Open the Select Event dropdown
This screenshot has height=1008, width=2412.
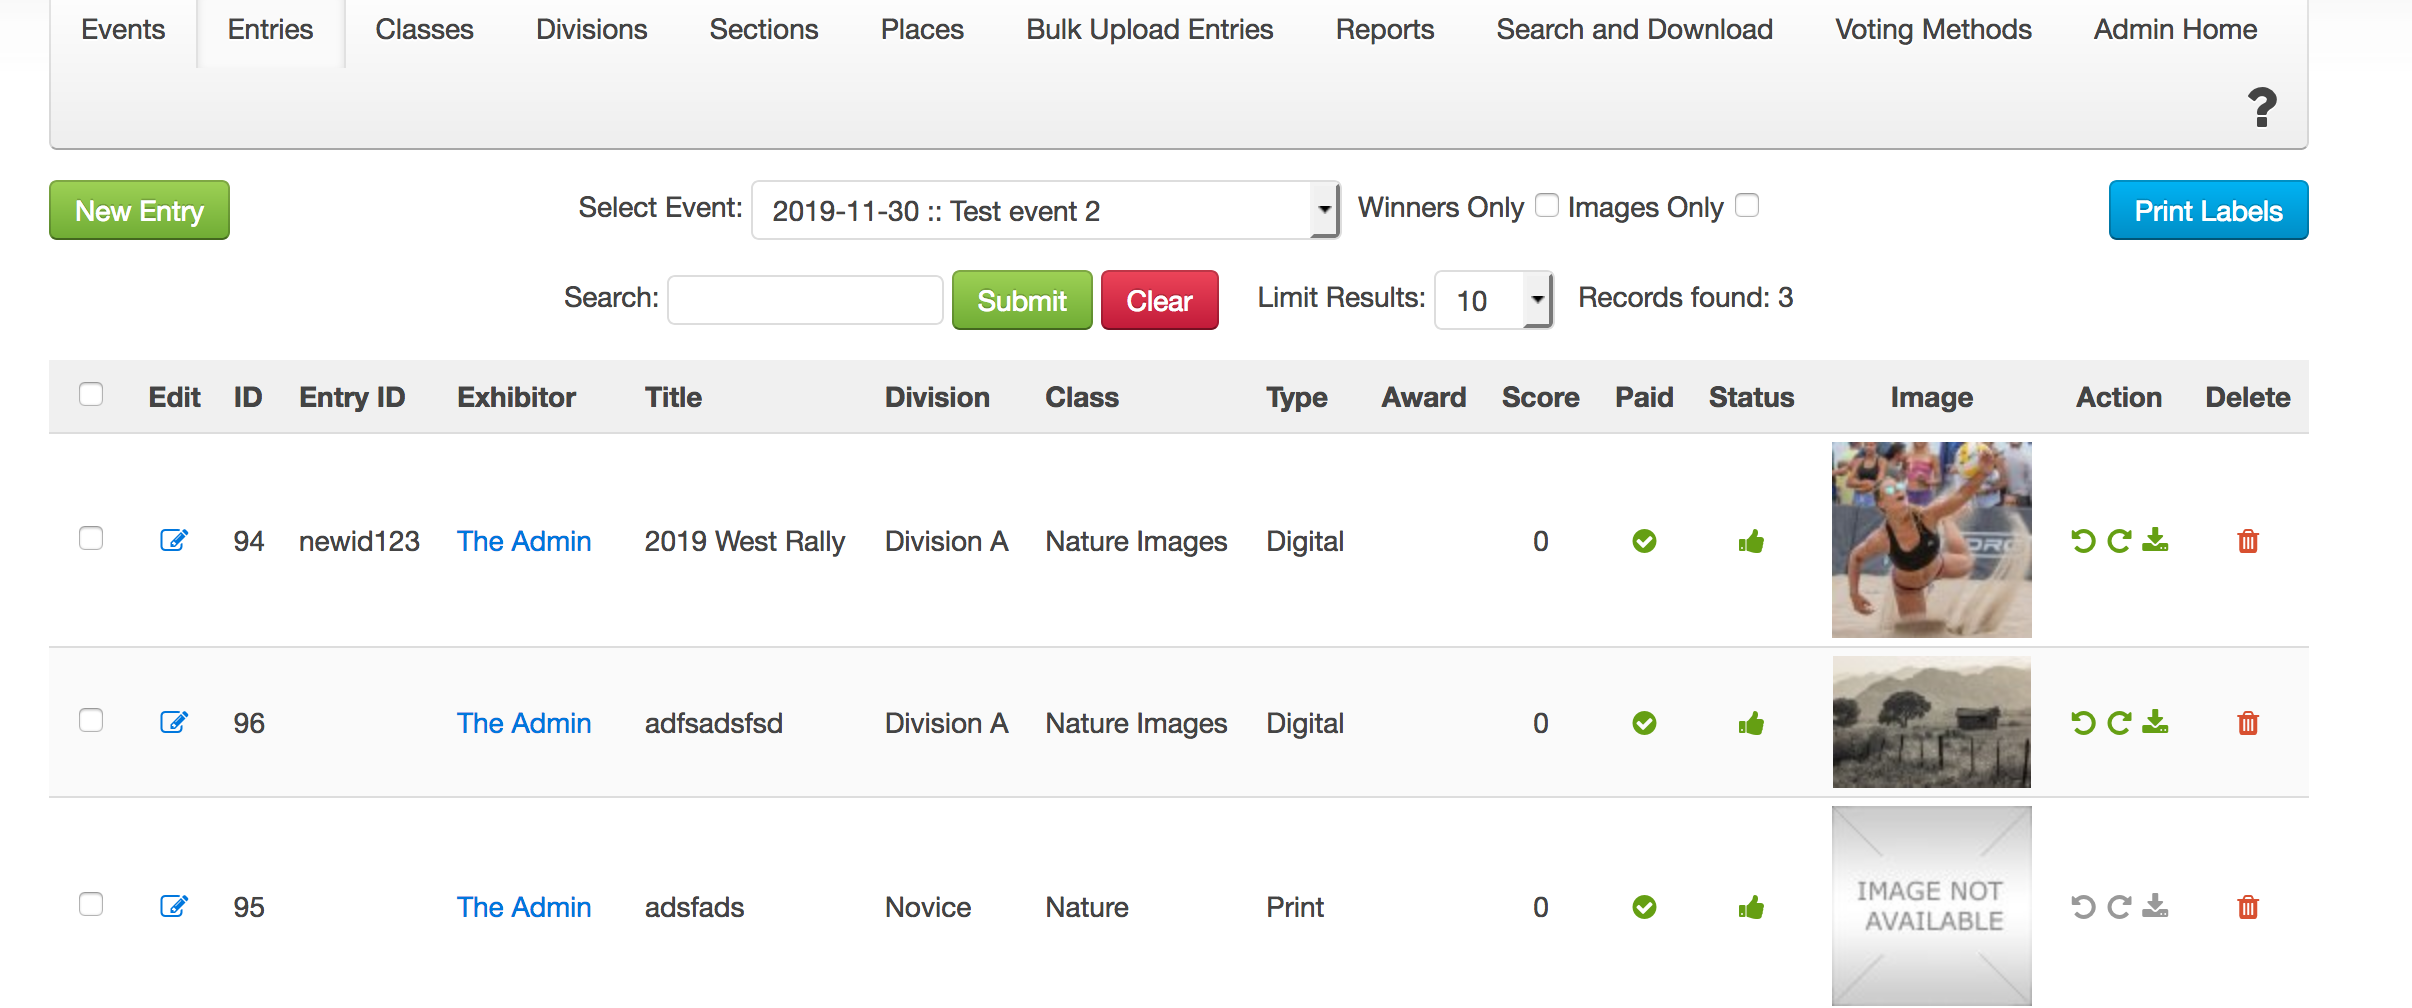click(x=1045, y=211)
